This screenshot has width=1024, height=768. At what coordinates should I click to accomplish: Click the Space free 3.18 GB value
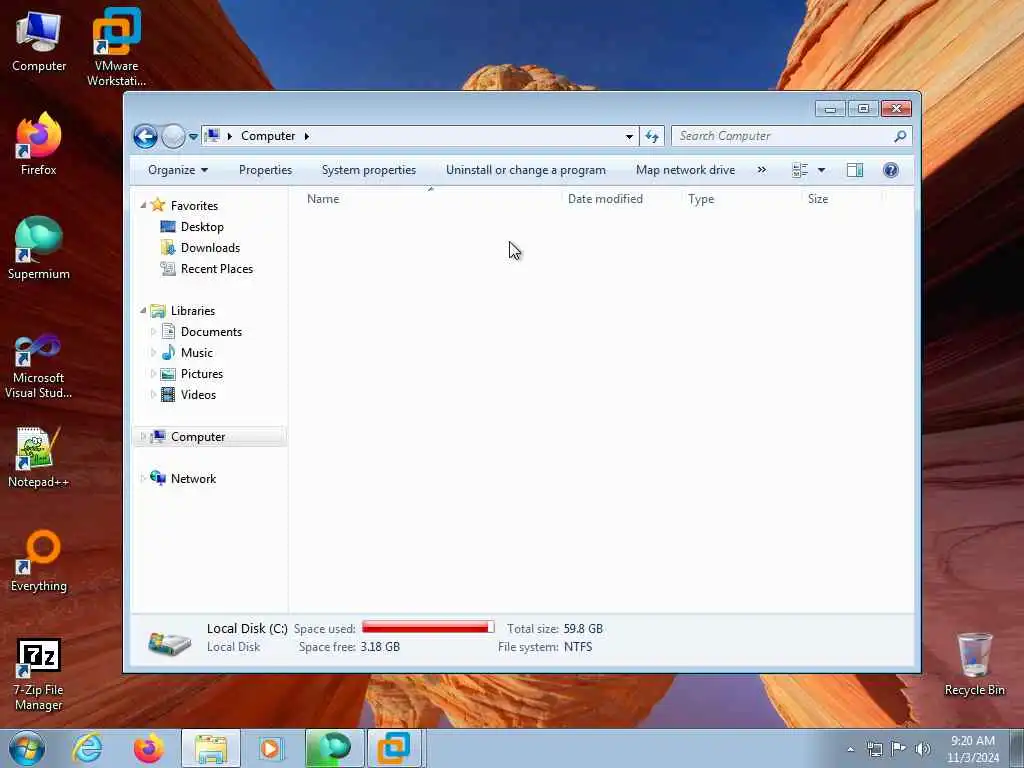pyautogui.click(x=380, y=647)
